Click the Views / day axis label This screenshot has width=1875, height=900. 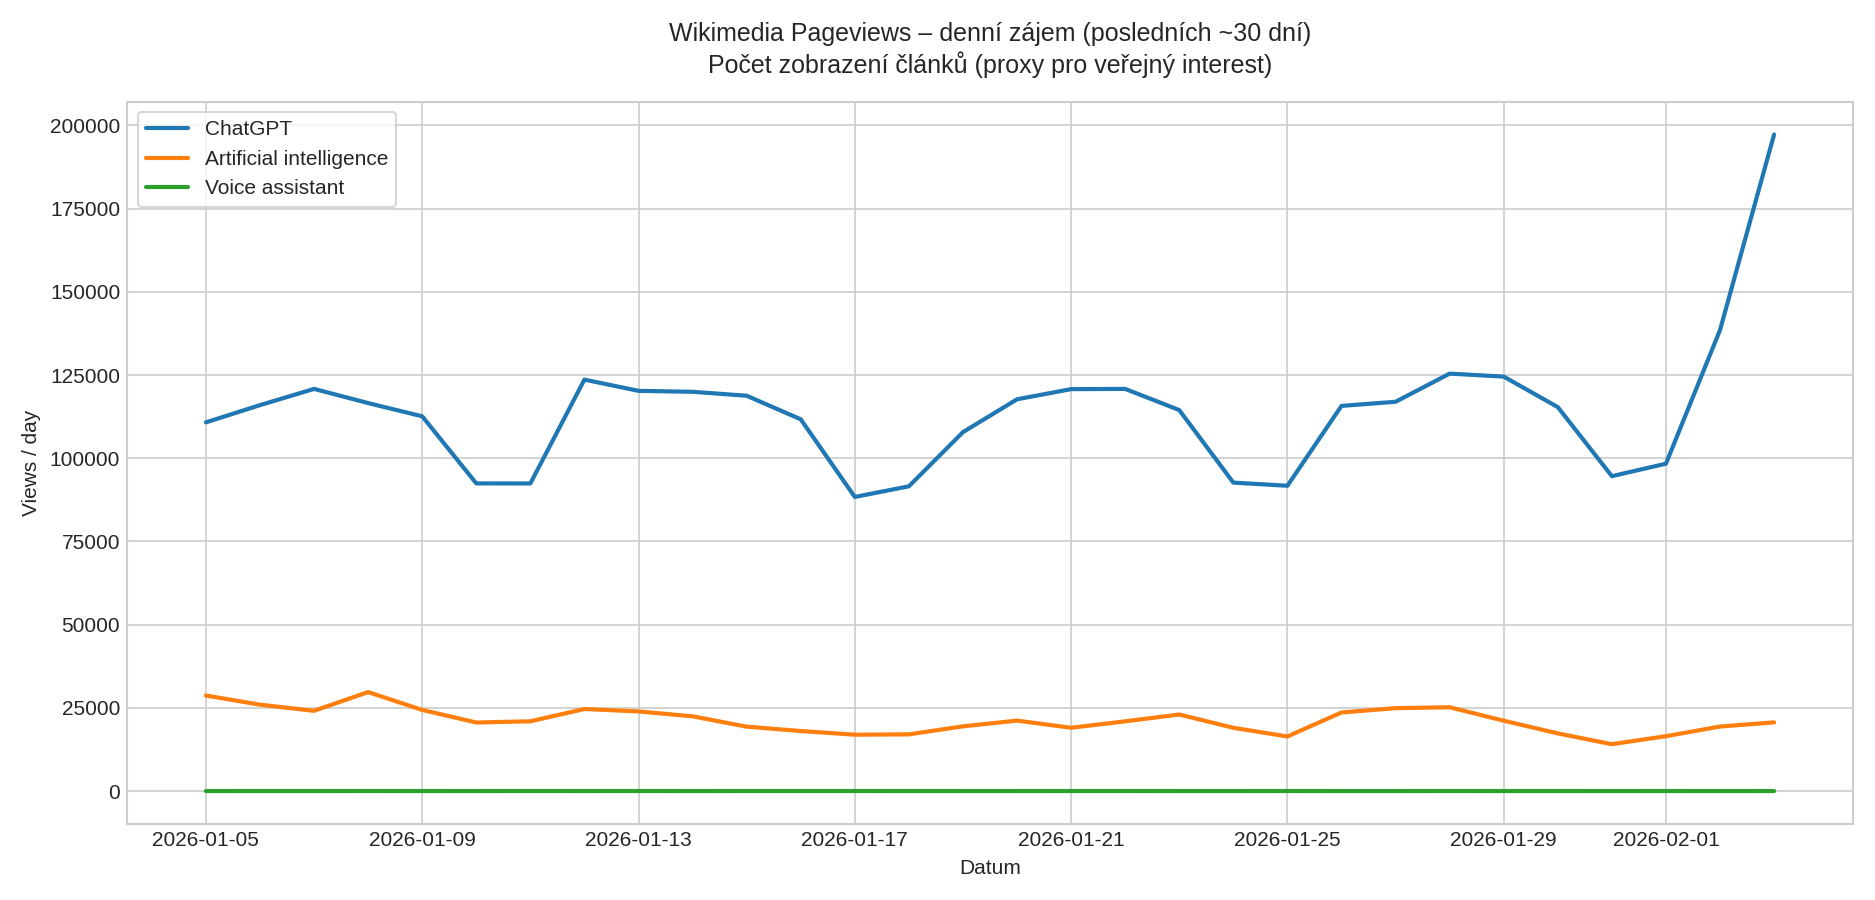click(x=31, y=460)
